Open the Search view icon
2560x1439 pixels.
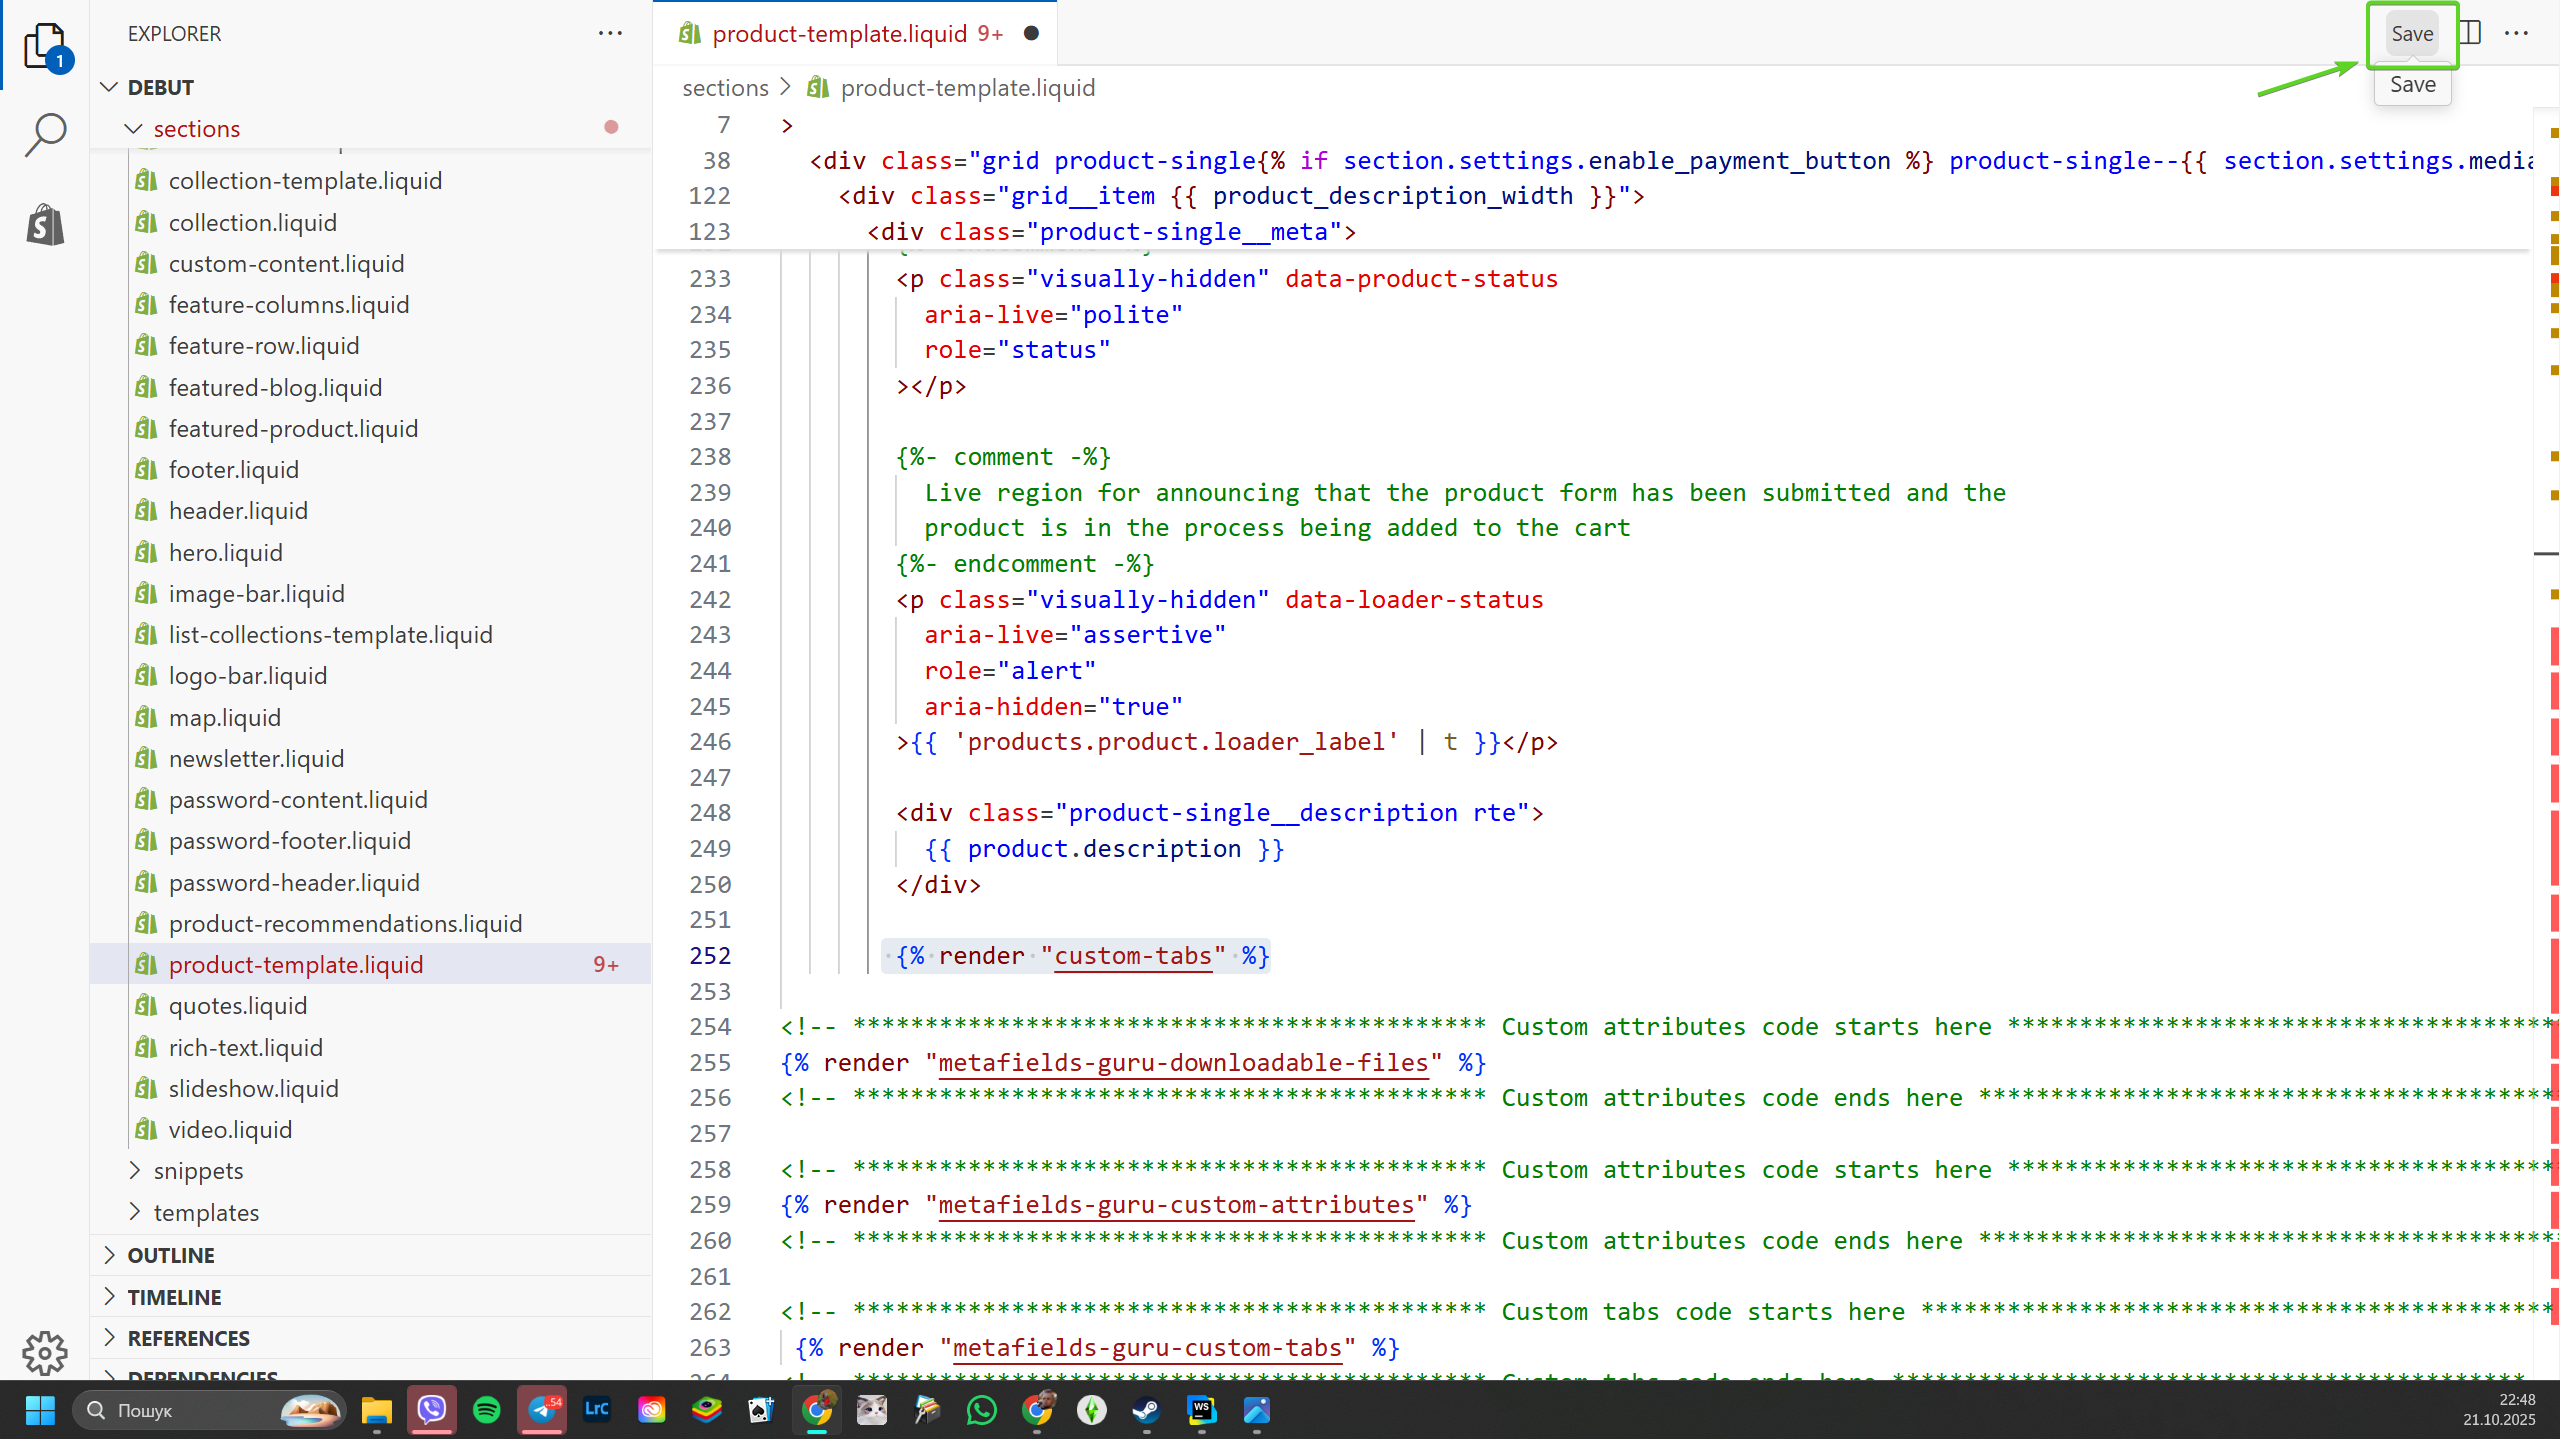[45, 135]
